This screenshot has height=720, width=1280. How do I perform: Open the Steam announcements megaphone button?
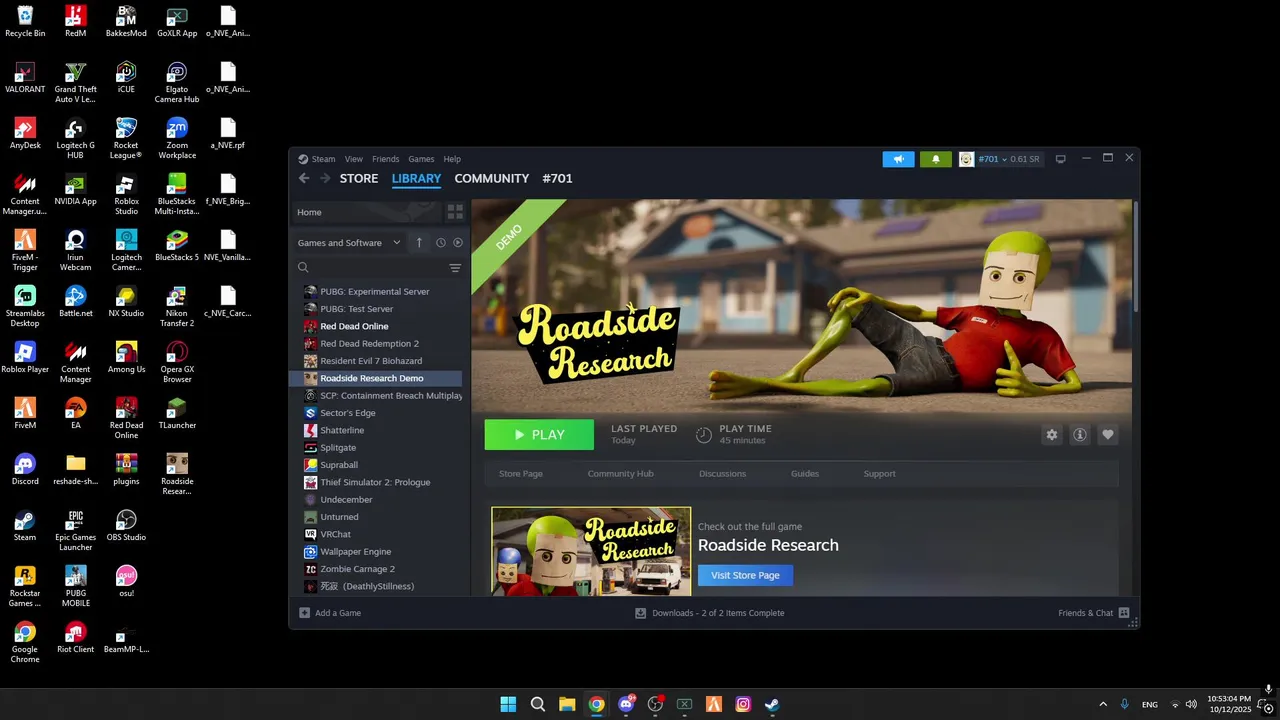898,159
